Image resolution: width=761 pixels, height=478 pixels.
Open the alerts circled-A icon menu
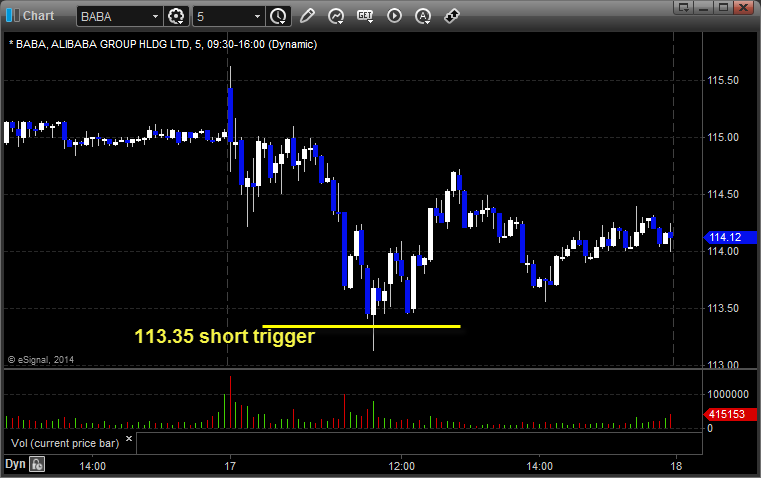pyautogui.click(x=423, y=16)
